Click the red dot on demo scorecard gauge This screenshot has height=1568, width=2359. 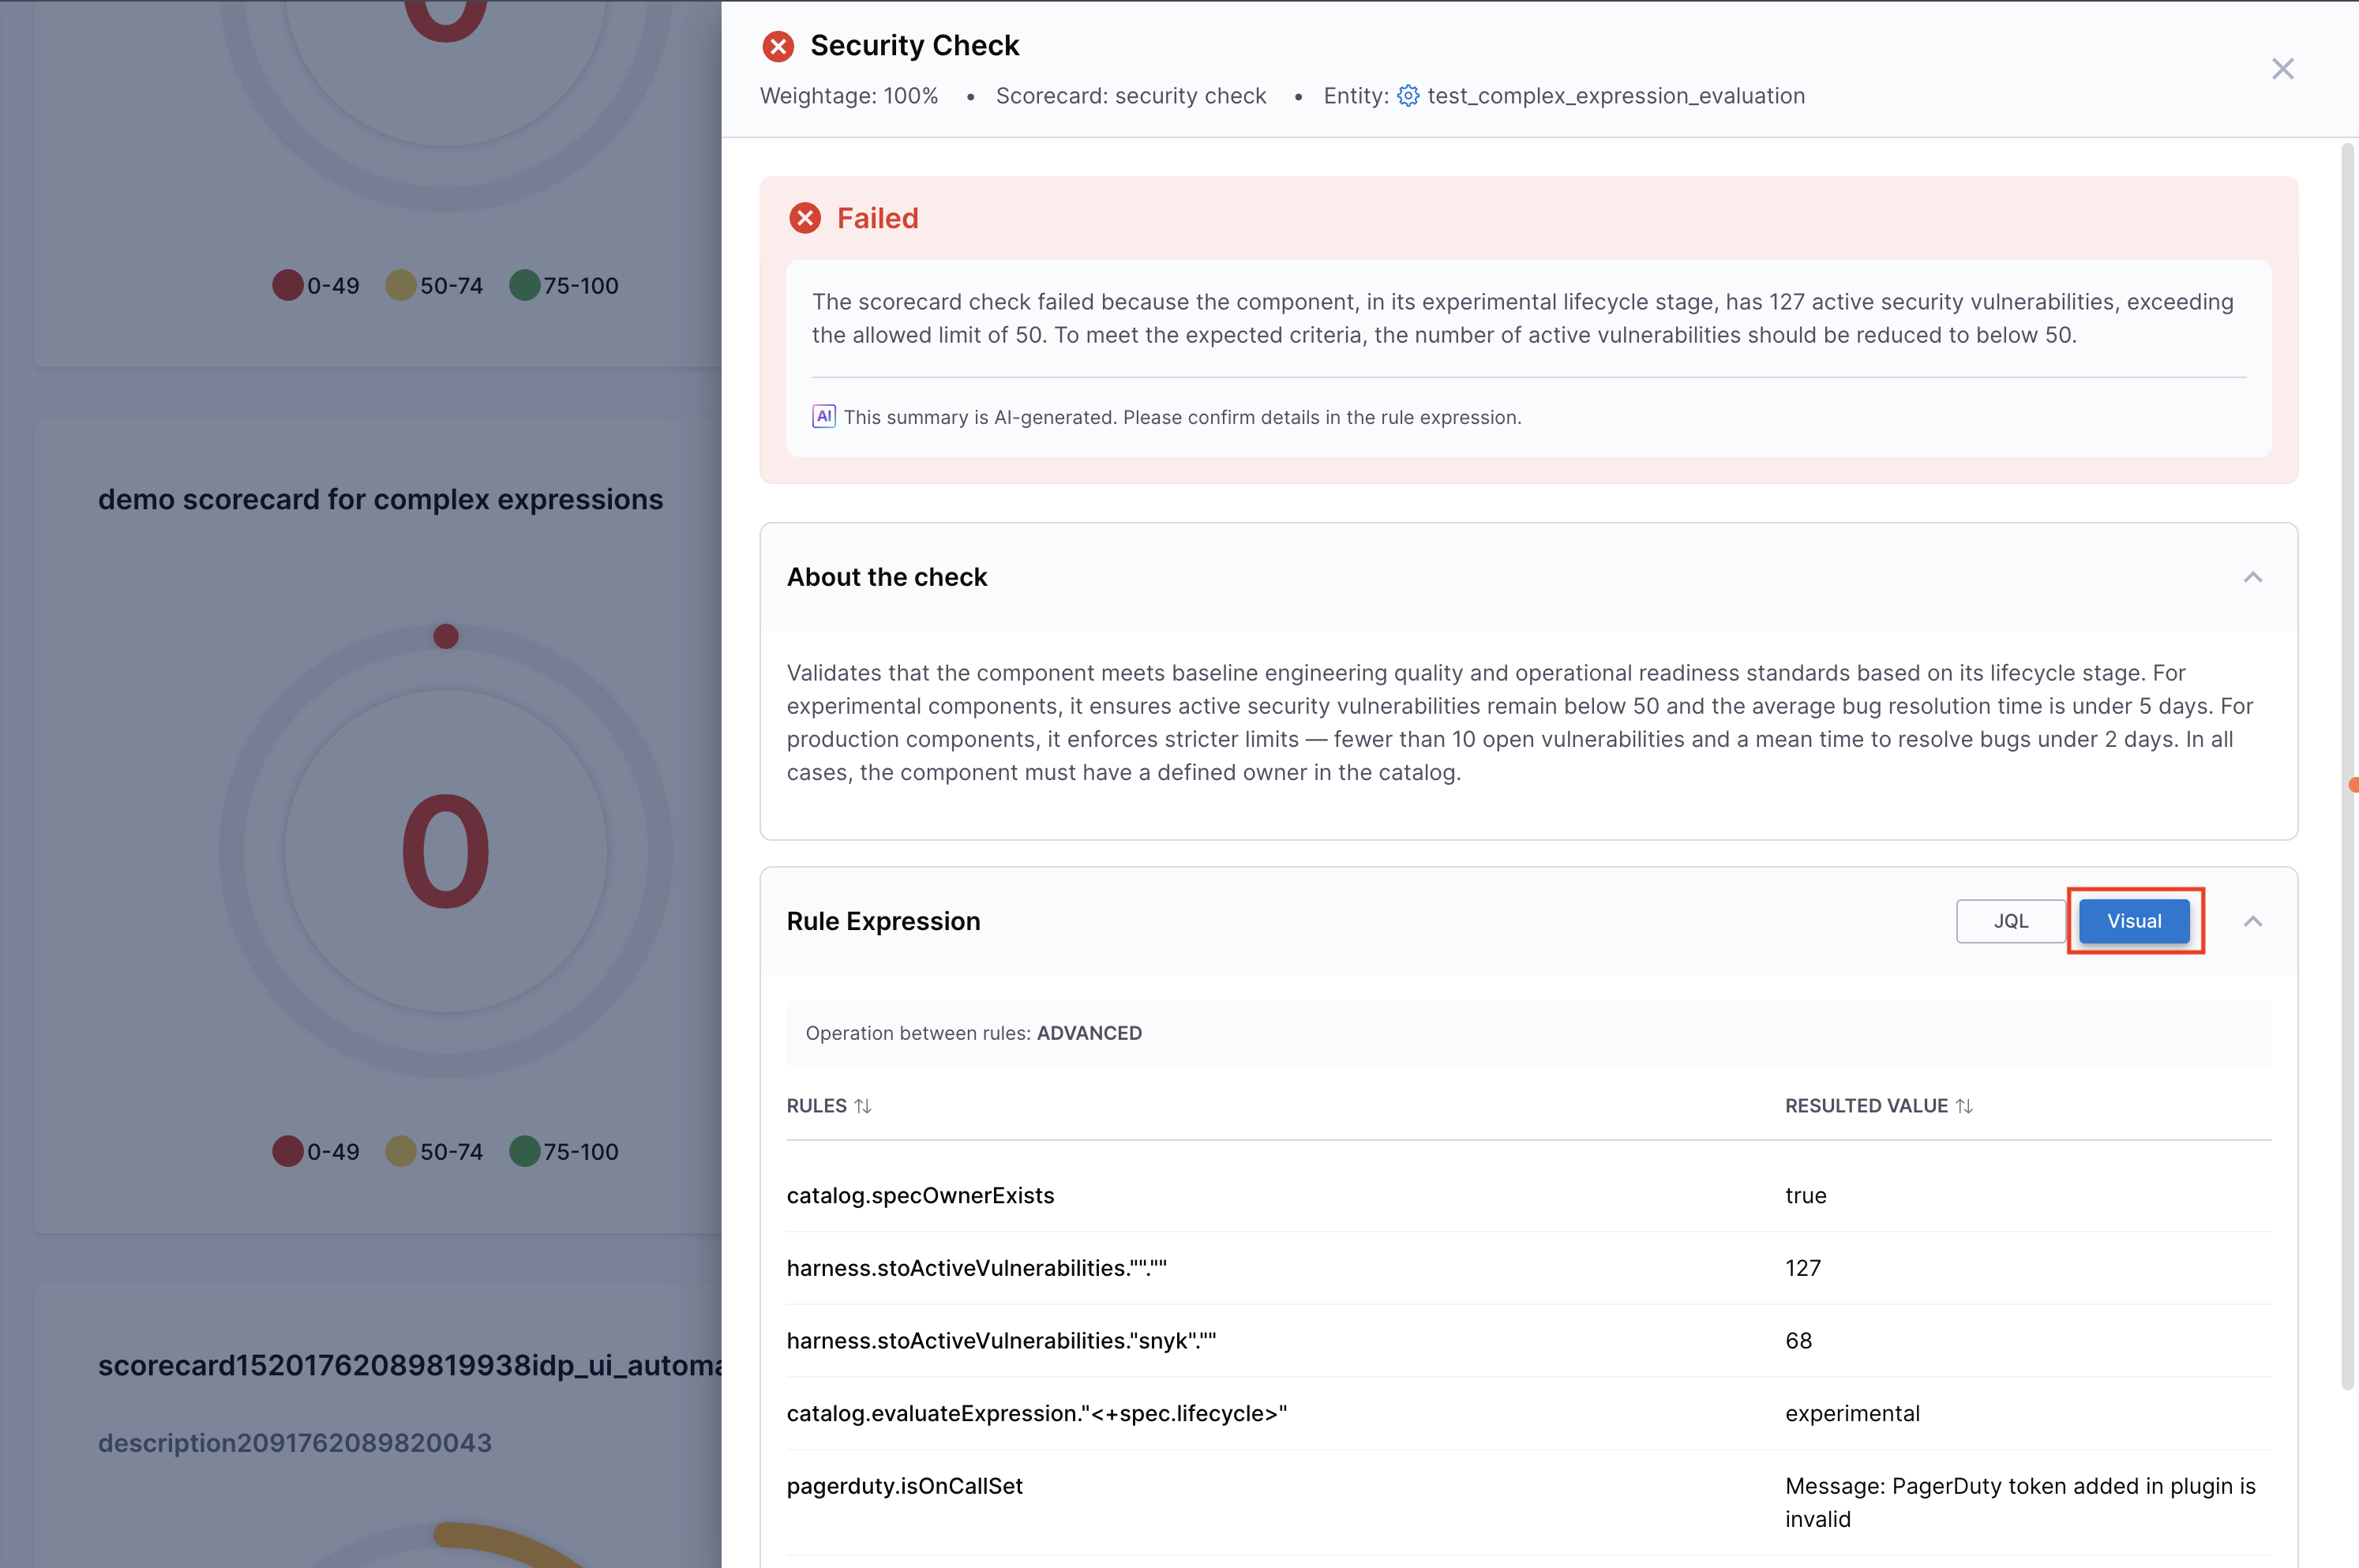pyautogui.click(x=446, y=636)
